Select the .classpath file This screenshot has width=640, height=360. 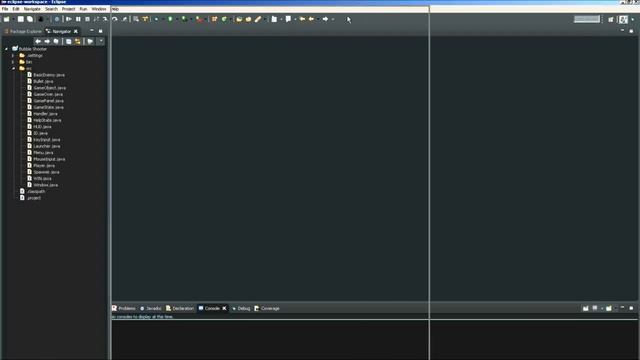click(x=33, y=191)
